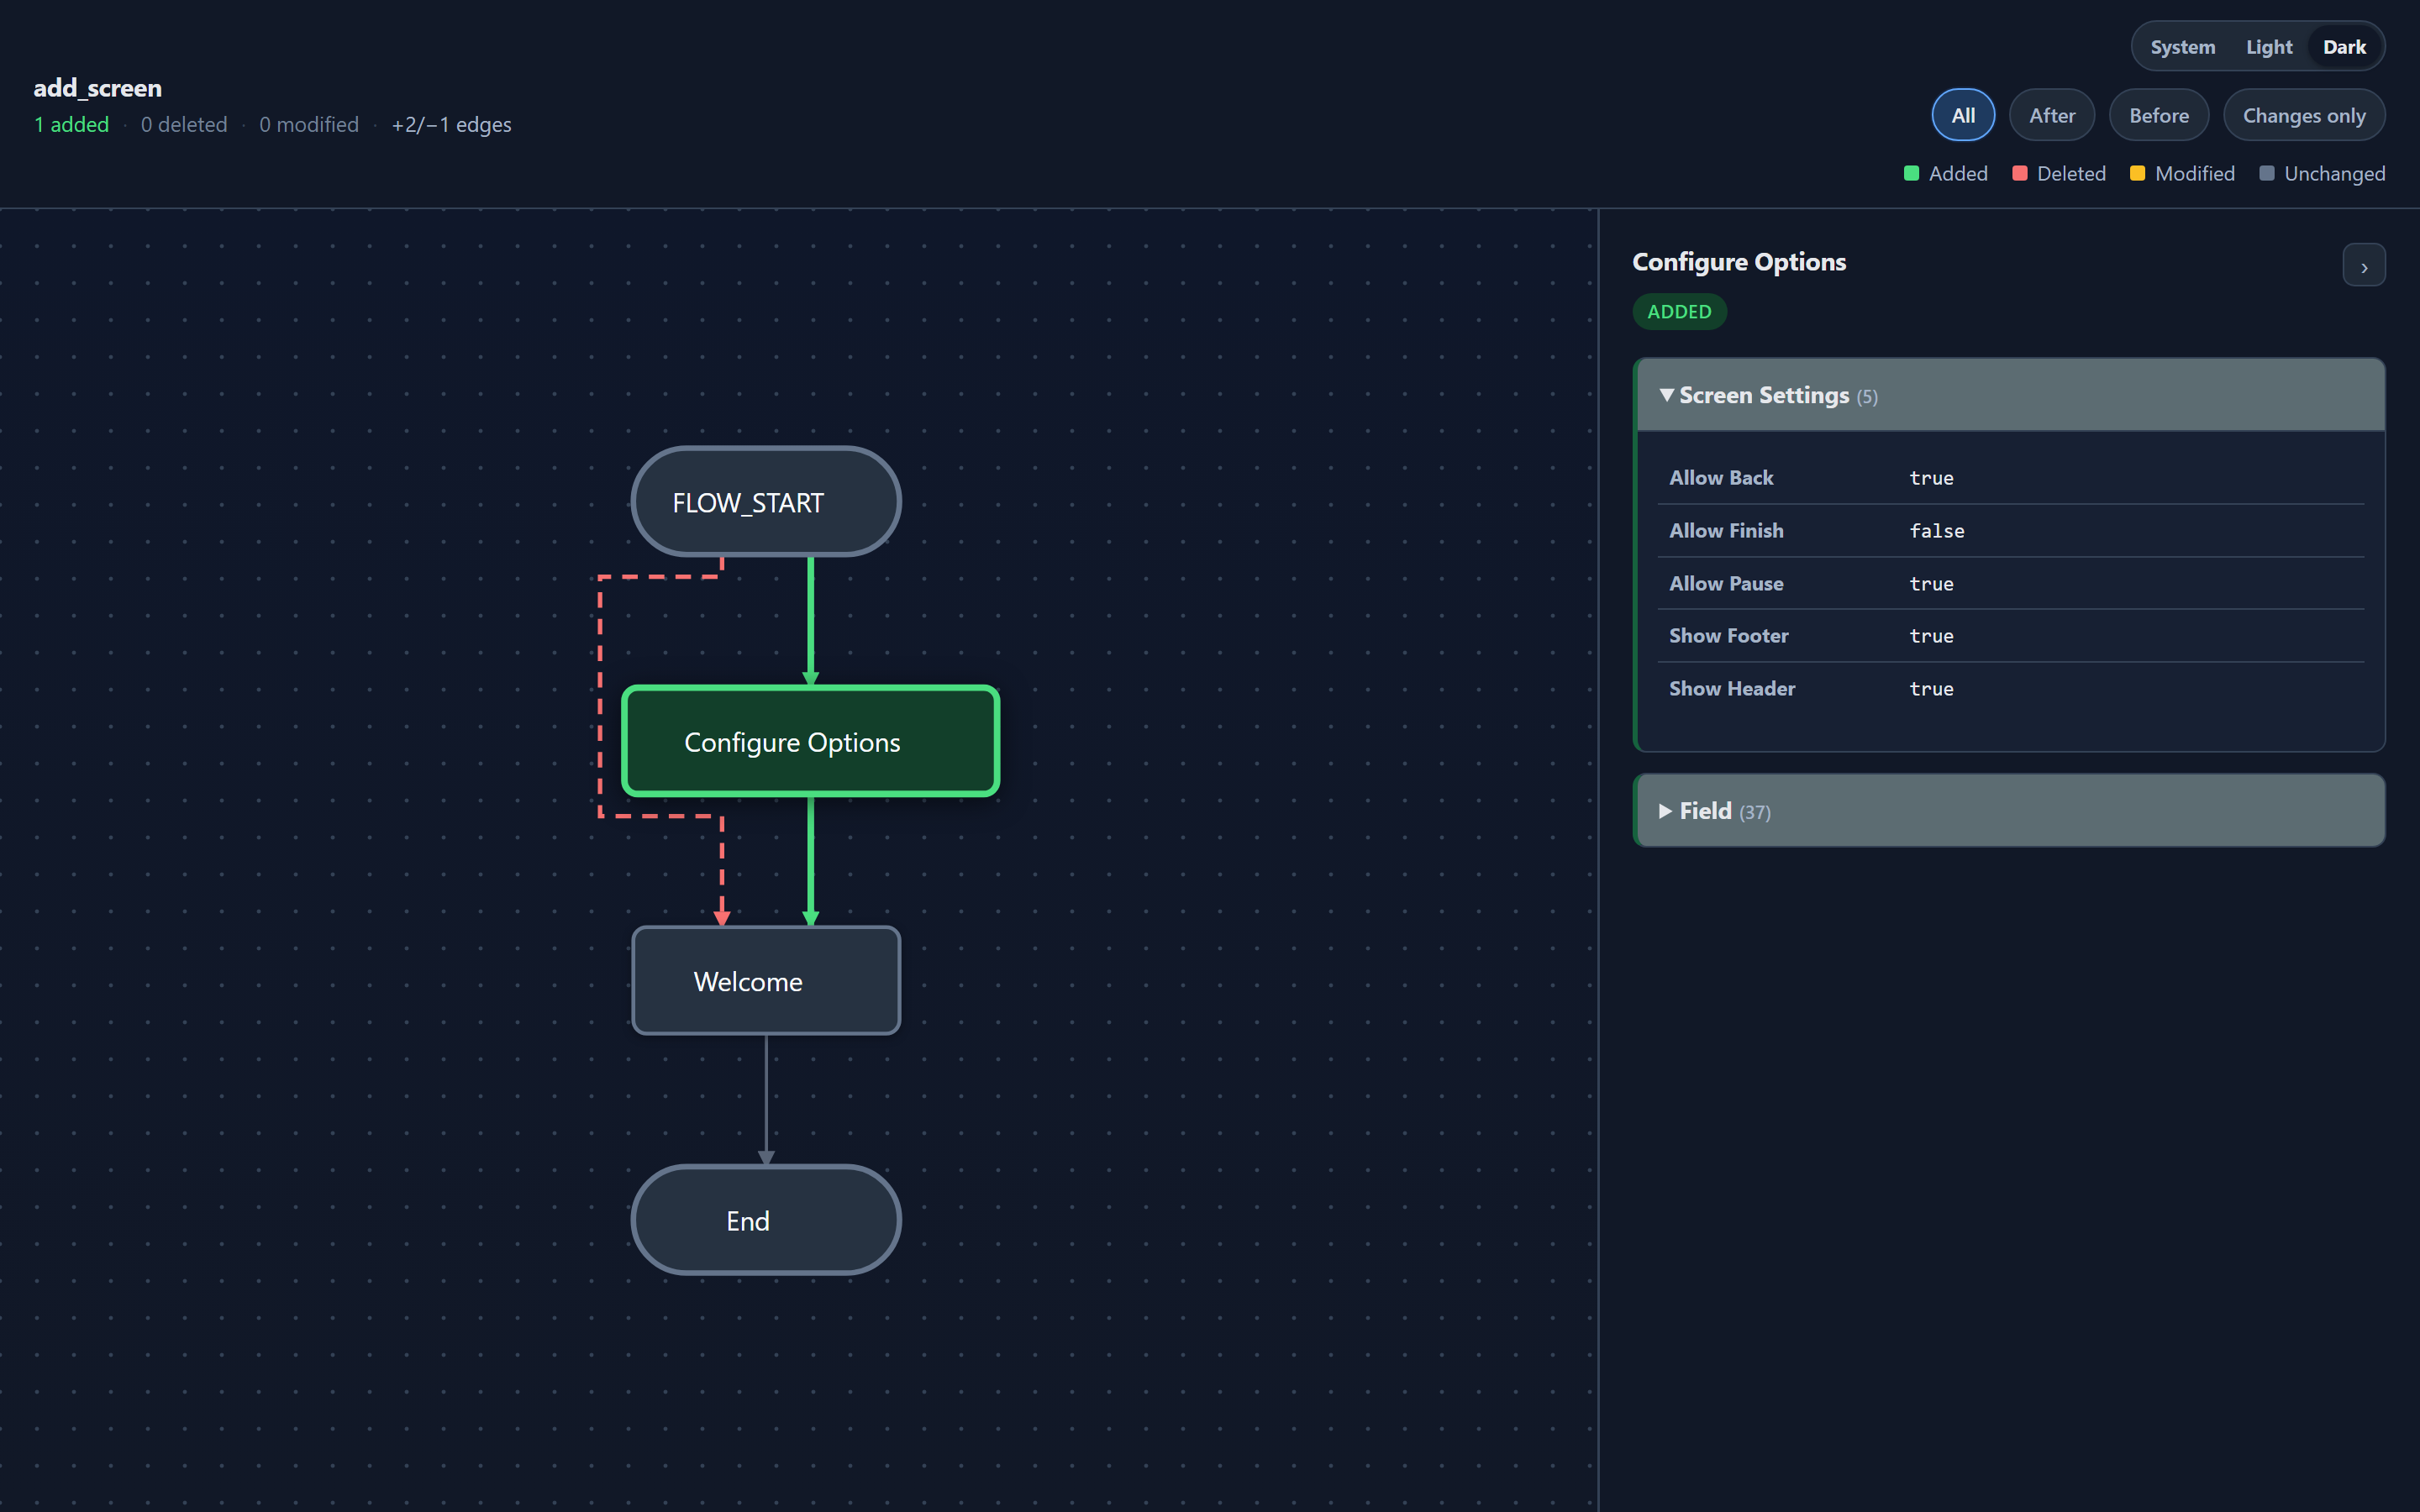Click the Allow Pause row label
The image size is (2420, 1512).
coord(1726,584)
